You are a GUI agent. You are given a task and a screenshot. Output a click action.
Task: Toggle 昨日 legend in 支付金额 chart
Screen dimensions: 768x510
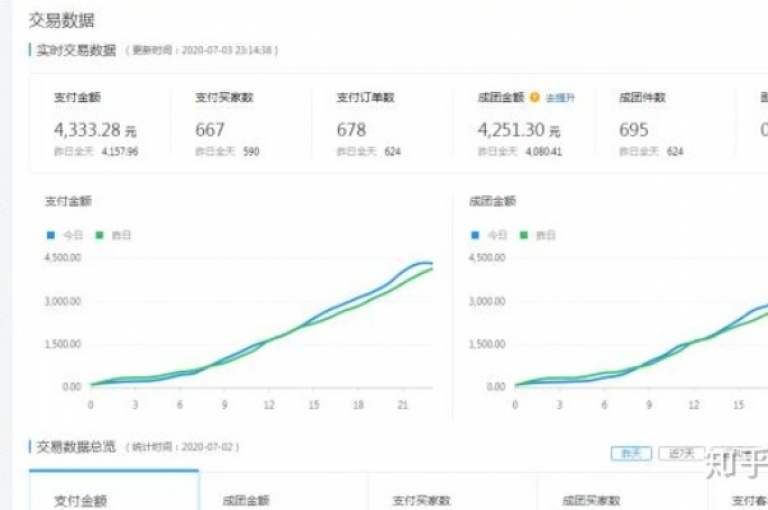[113, 235]
